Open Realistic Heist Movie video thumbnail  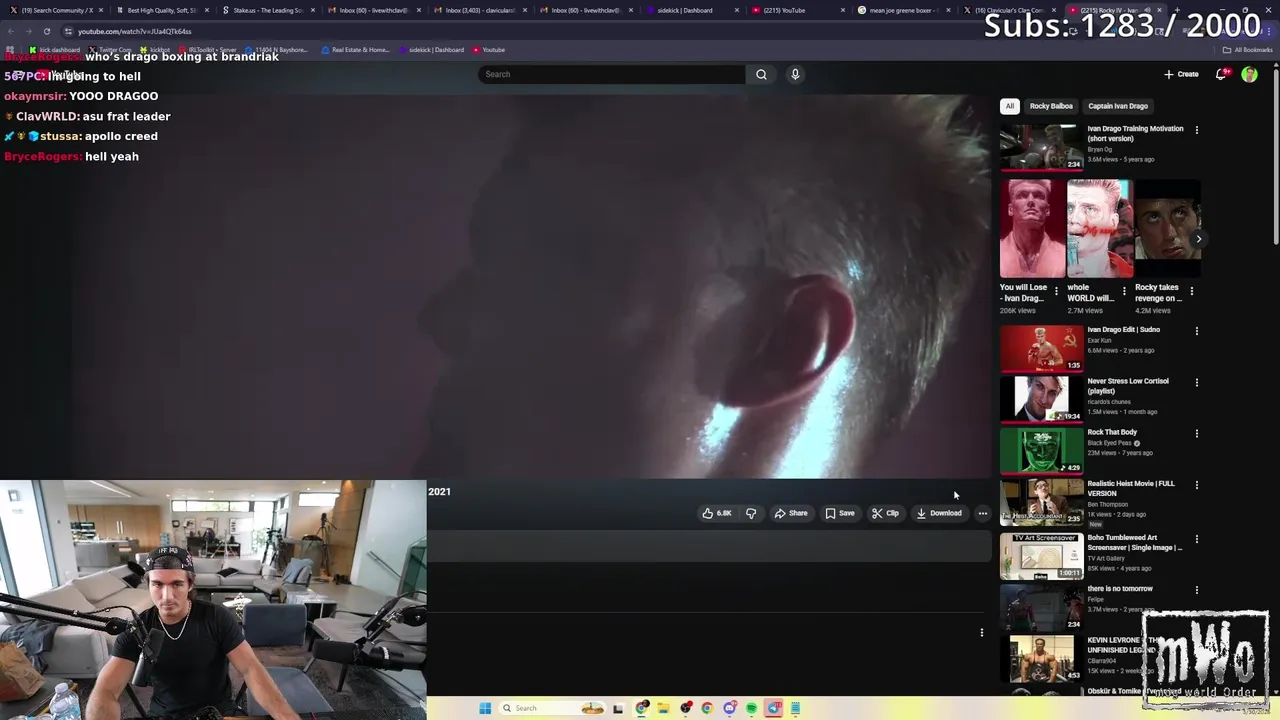[1041, 501]
